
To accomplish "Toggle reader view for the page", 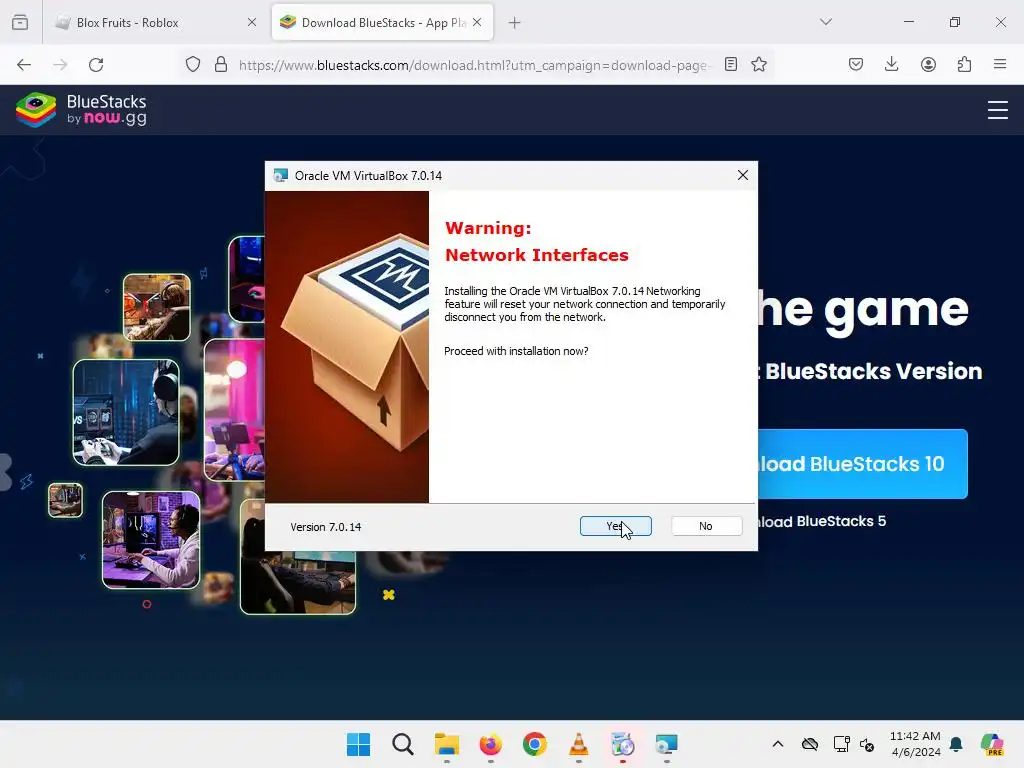I will (731, 65).
